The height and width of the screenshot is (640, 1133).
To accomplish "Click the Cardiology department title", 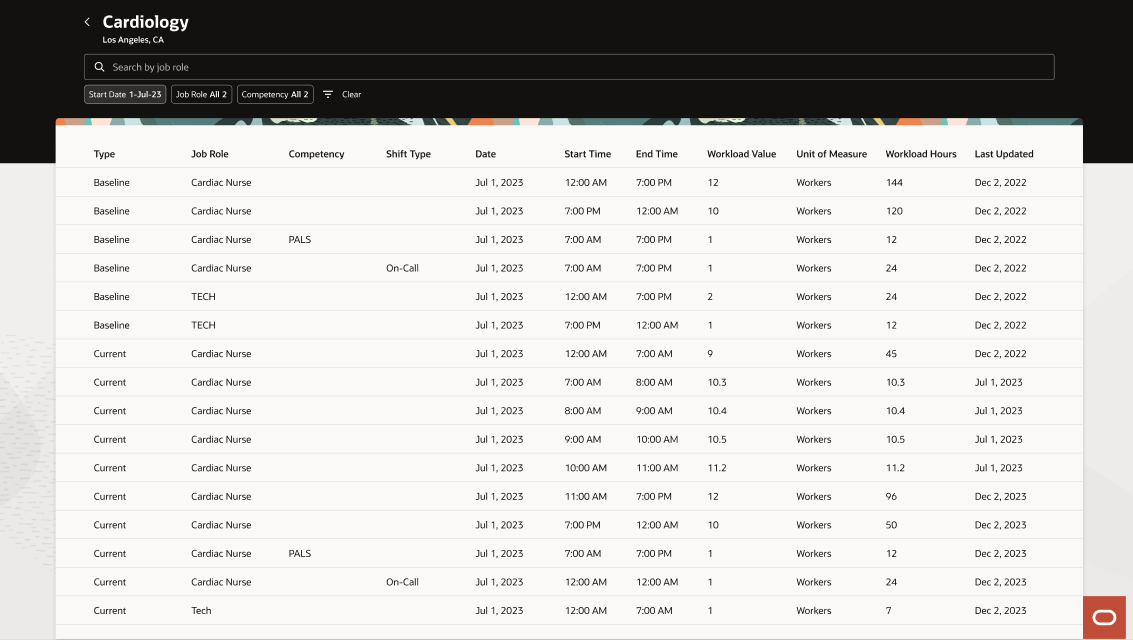I will [x=145, y=21].
